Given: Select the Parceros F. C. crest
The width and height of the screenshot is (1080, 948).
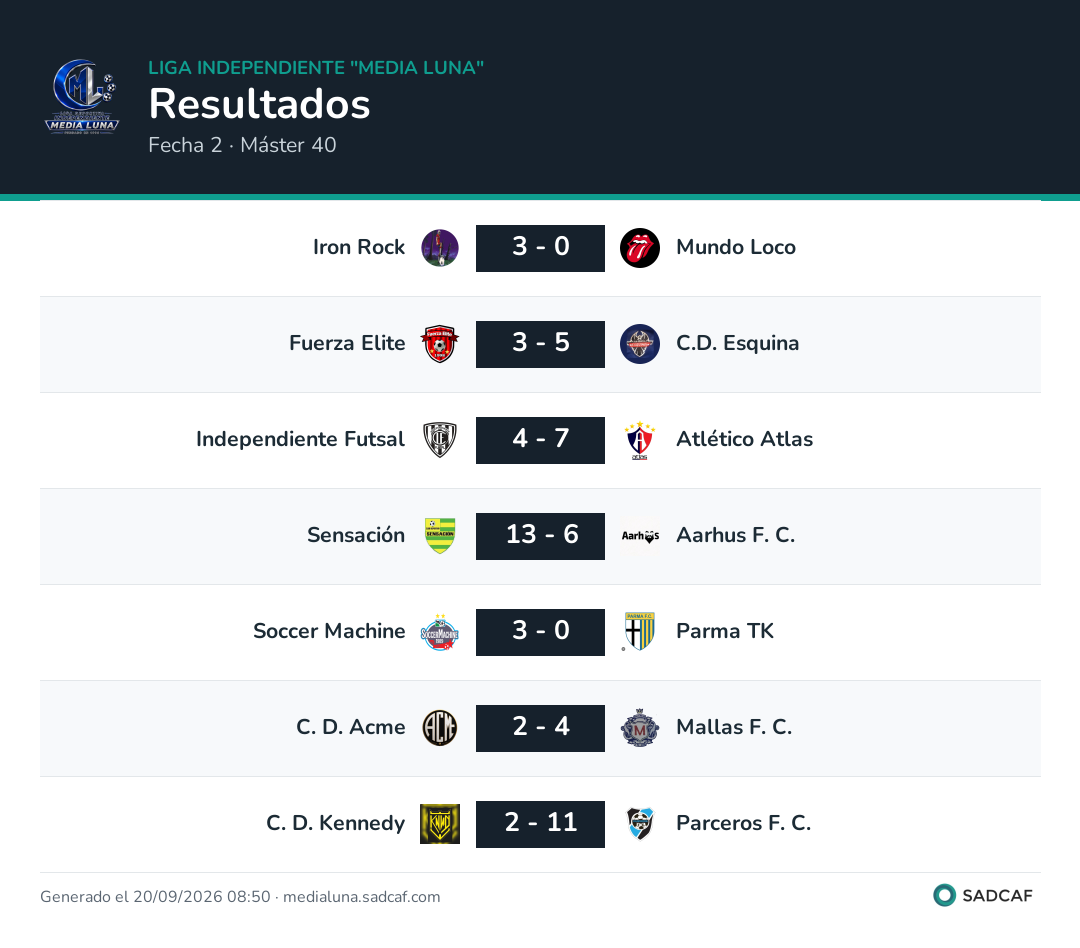Looking at the screenshot, I should (640, 824).
